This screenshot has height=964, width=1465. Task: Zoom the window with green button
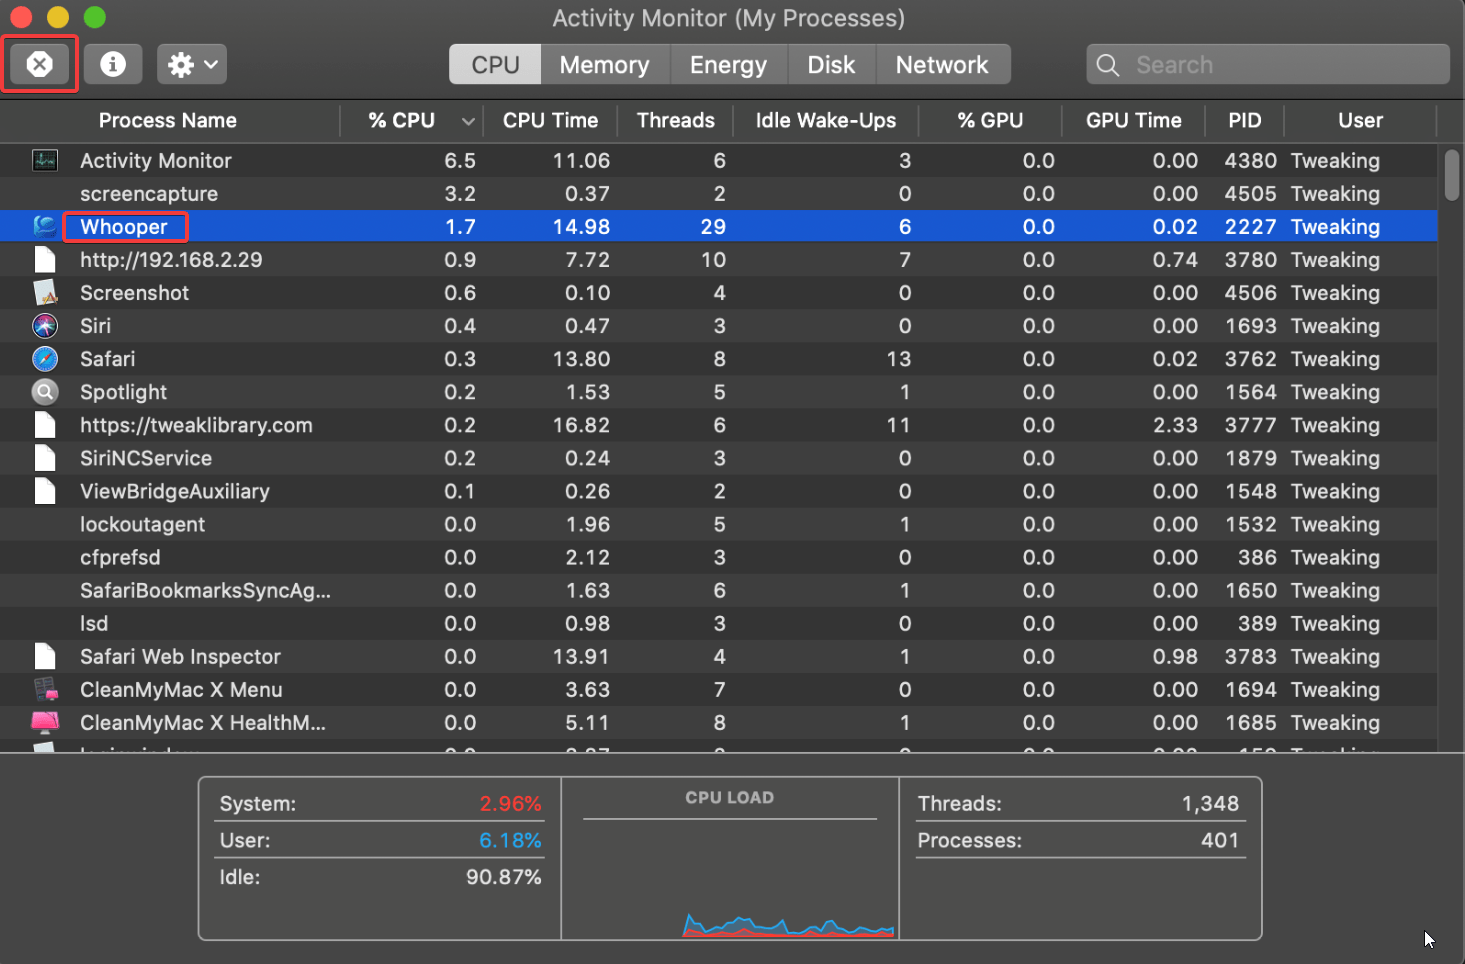click(94, 17)
